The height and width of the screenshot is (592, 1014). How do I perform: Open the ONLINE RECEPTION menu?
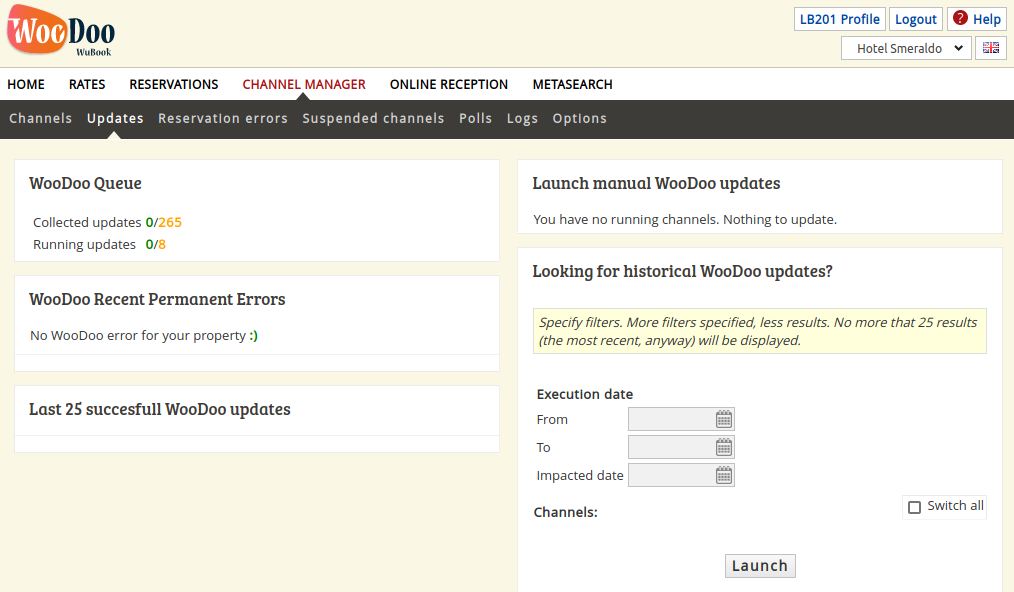click(x=449, y=84)
